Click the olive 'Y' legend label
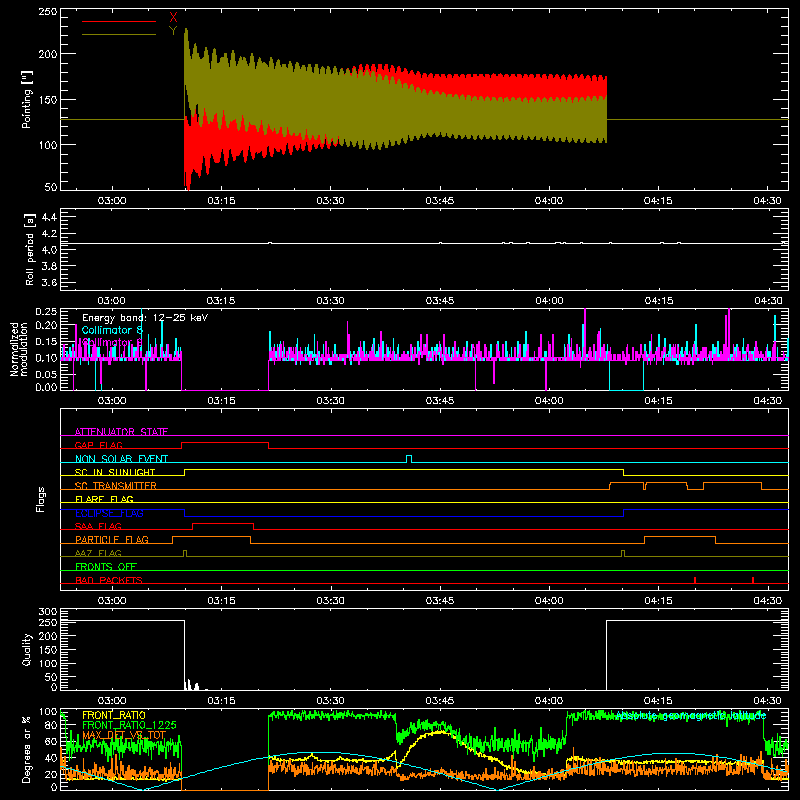This screenshot has width=800, height=800. [173, 31]
